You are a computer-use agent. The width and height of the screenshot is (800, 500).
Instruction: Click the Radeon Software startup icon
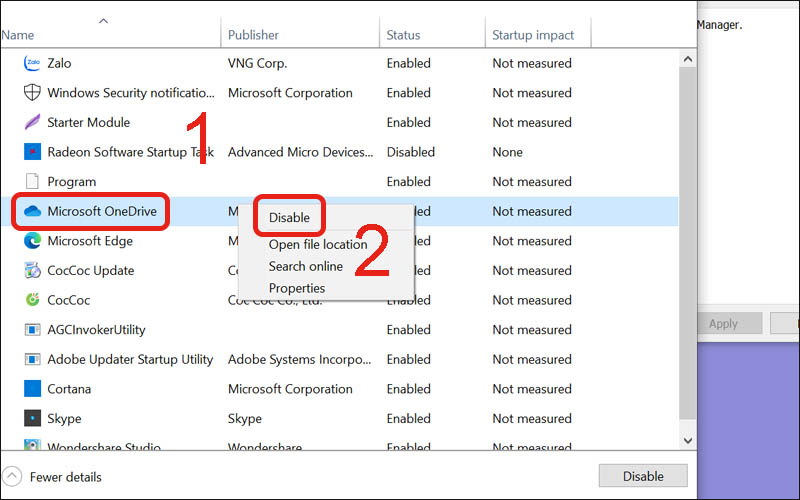coord(32,152)
